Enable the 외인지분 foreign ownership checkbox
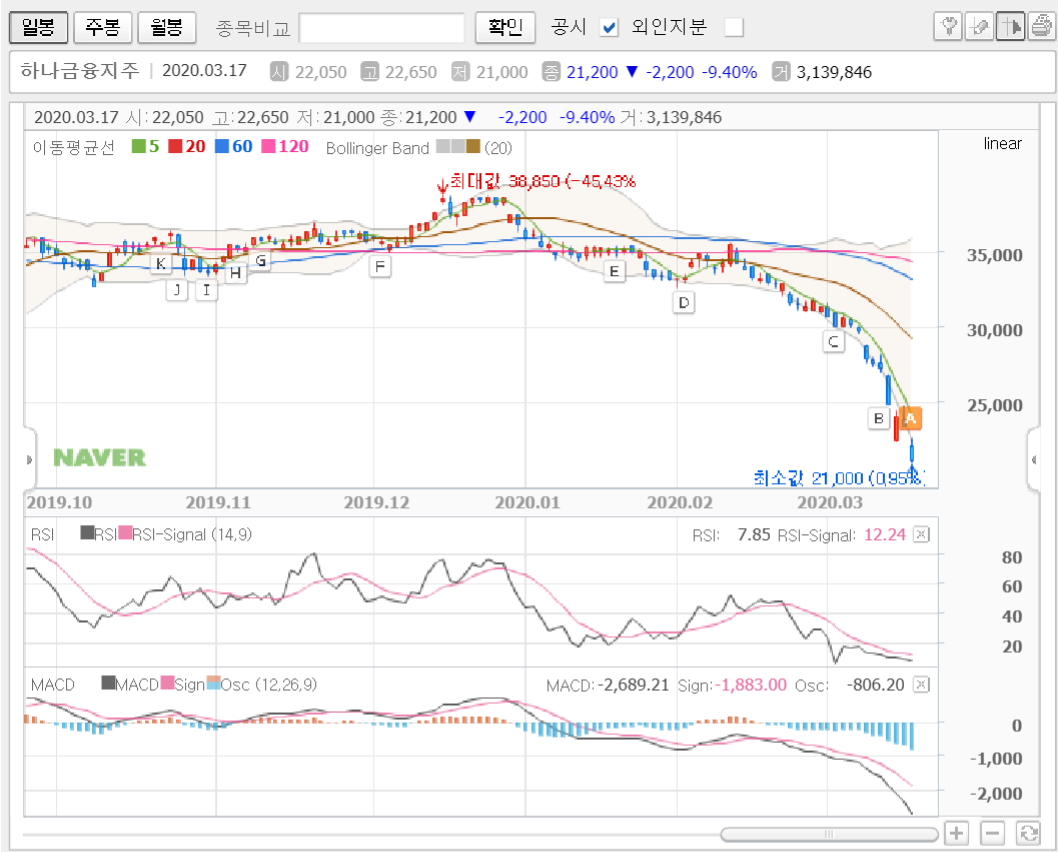The height and width of the screenshot is (852, 1058). (733, 28)
